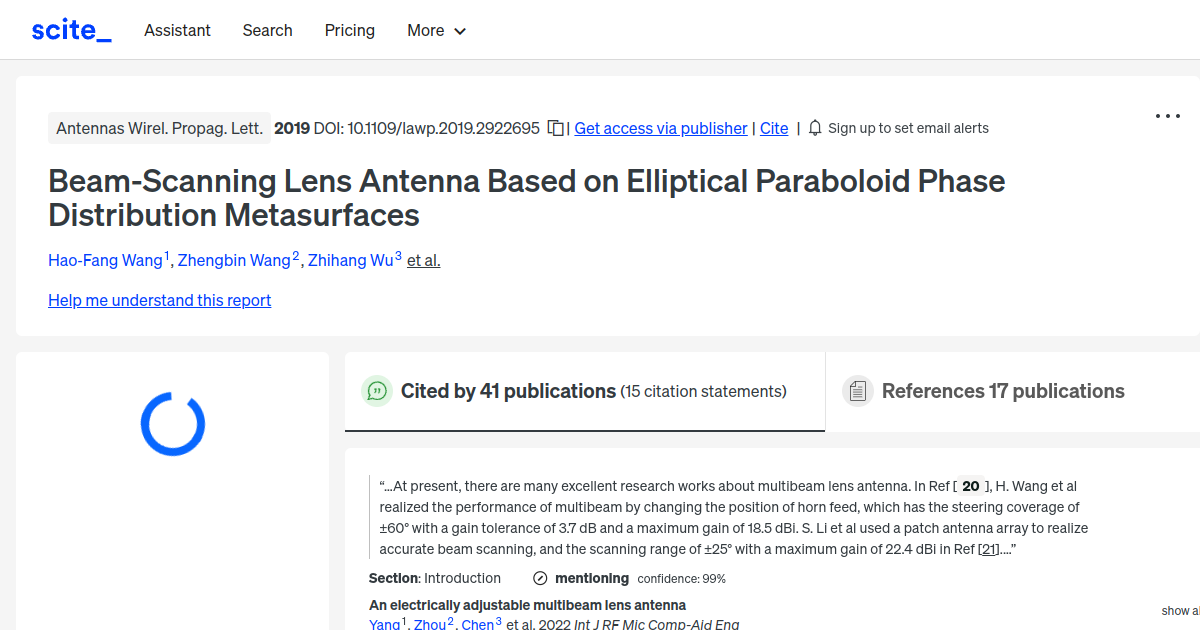Copy the DOI with the copy icon
The height and width of the screenshot is (630, 1200).
click(x=556, y=128)
